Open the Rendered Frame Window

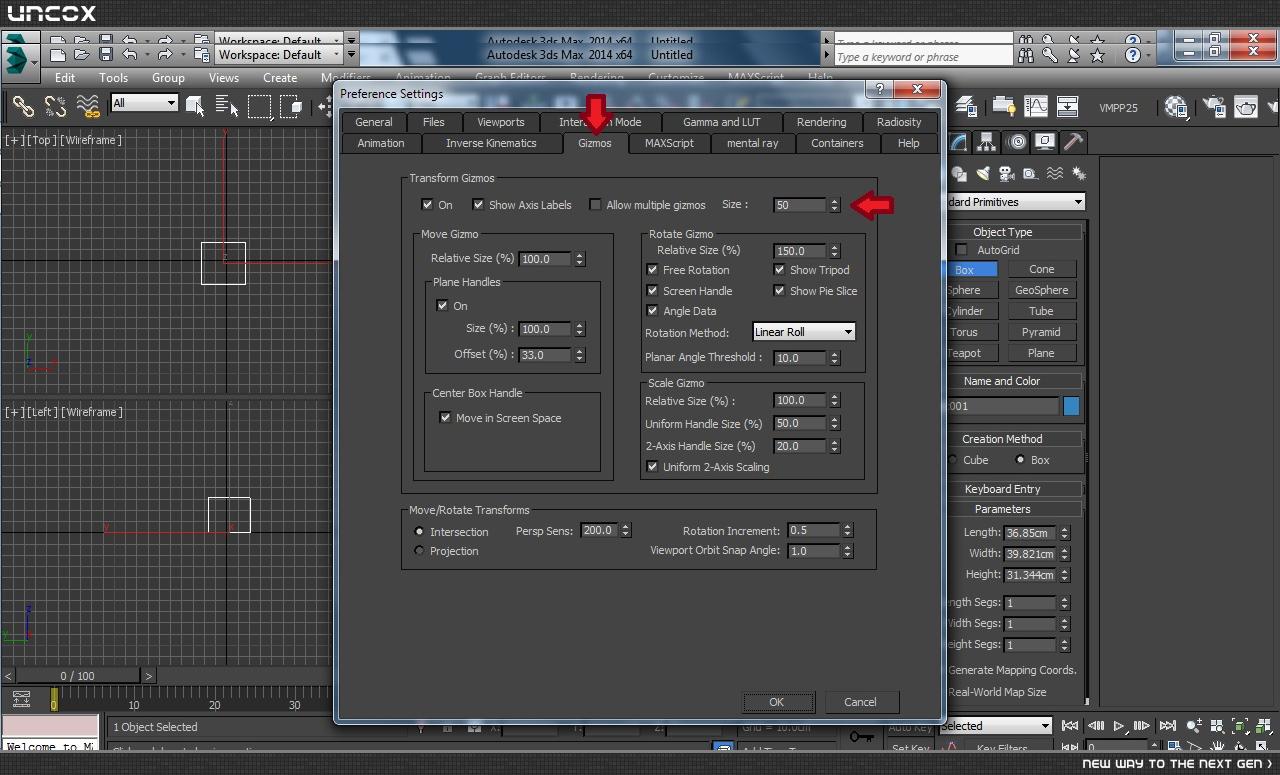[x=1246, y=106]
